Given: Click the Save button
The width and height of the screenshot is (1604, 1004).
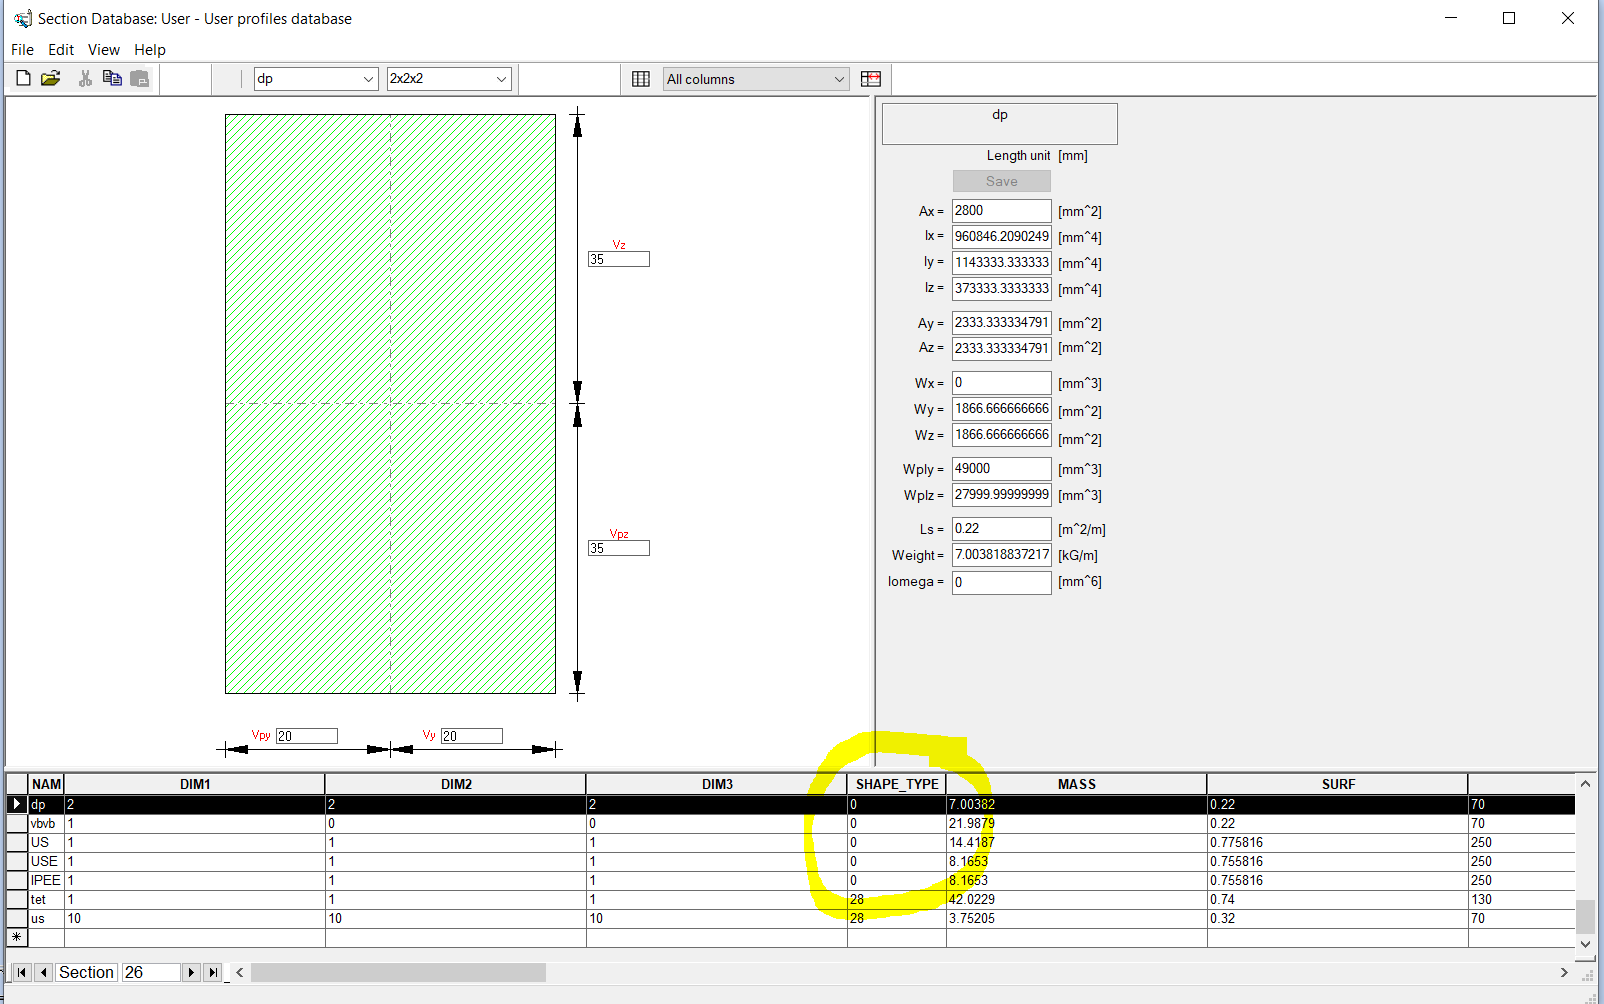Looking at the screenshot, I should click(x=1001, y=181).
